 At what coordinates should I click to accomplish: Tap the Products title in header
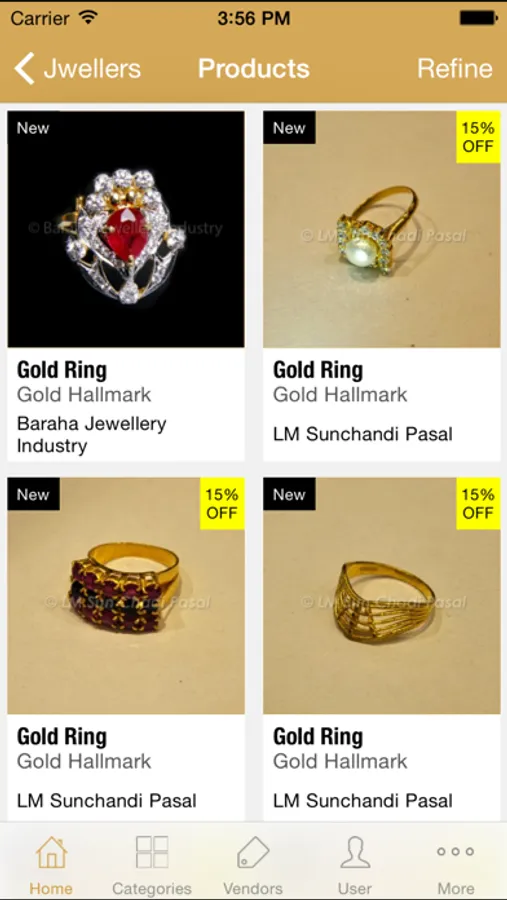(254, 68)
